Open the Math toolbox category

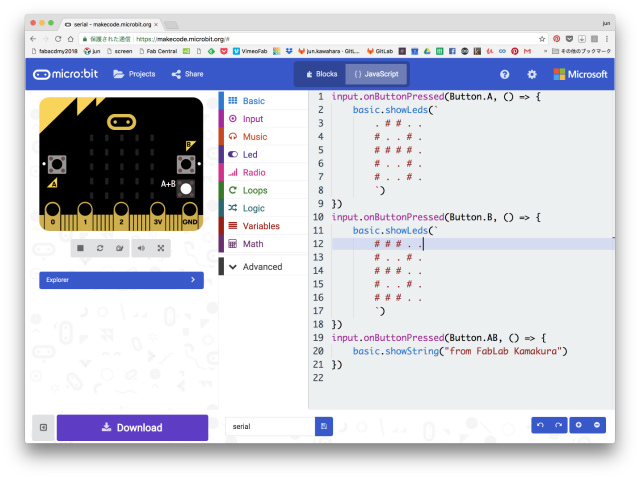point(263,244)
